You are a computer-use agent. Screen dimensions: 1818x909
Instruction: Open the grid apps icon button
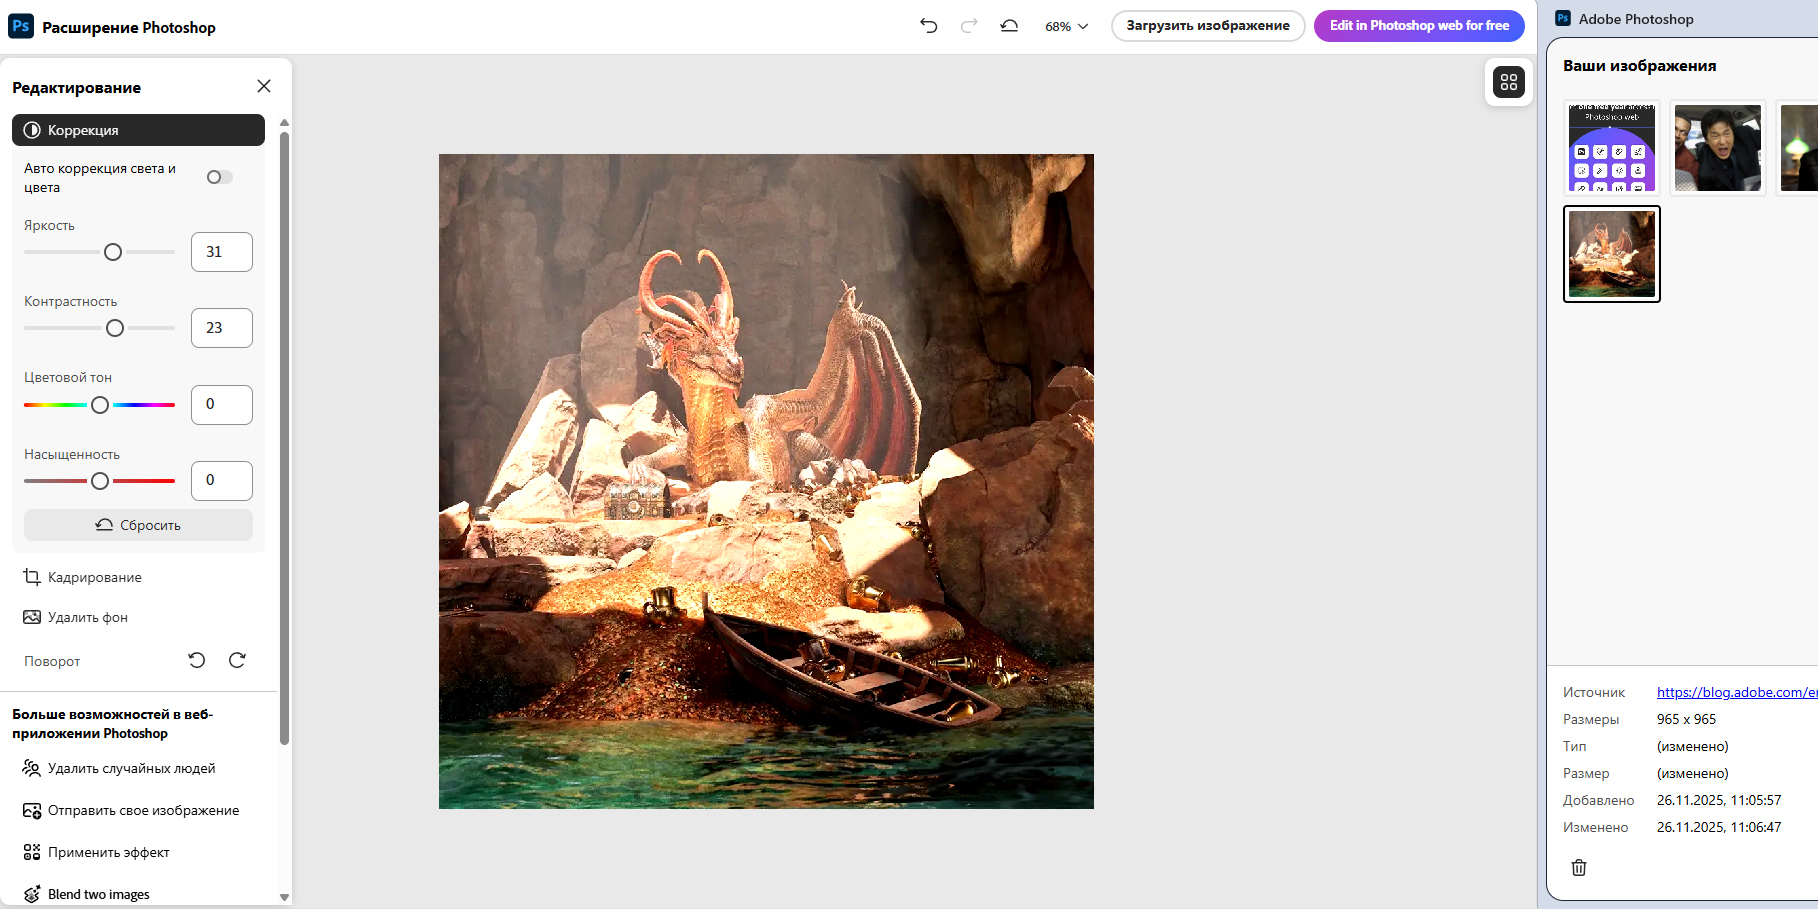click(1509, 82)
